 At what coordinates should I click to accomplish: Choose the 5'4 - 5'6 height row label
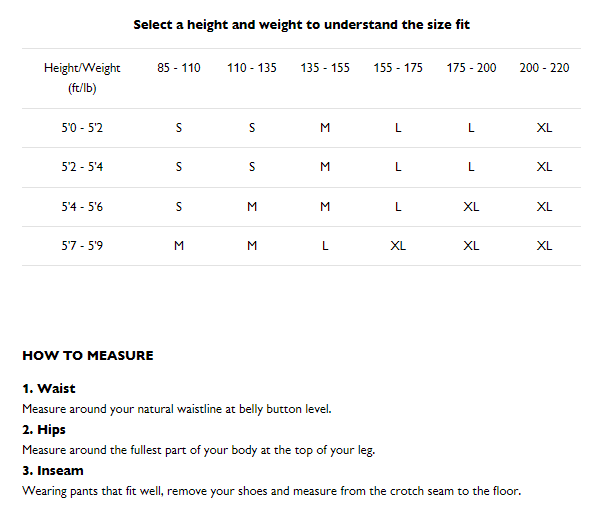point(82,207)
